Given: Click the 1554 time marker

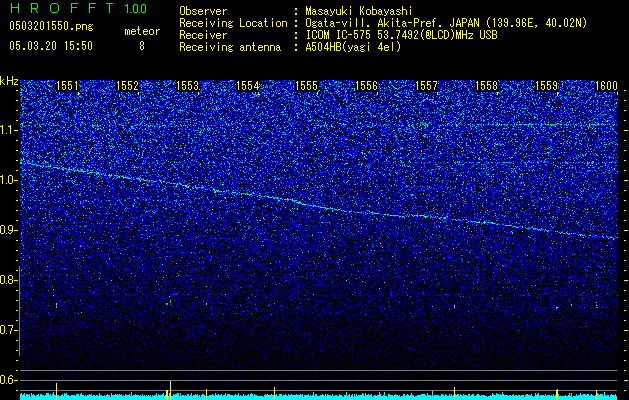Looking at the screenshot, I should (248, 85).
